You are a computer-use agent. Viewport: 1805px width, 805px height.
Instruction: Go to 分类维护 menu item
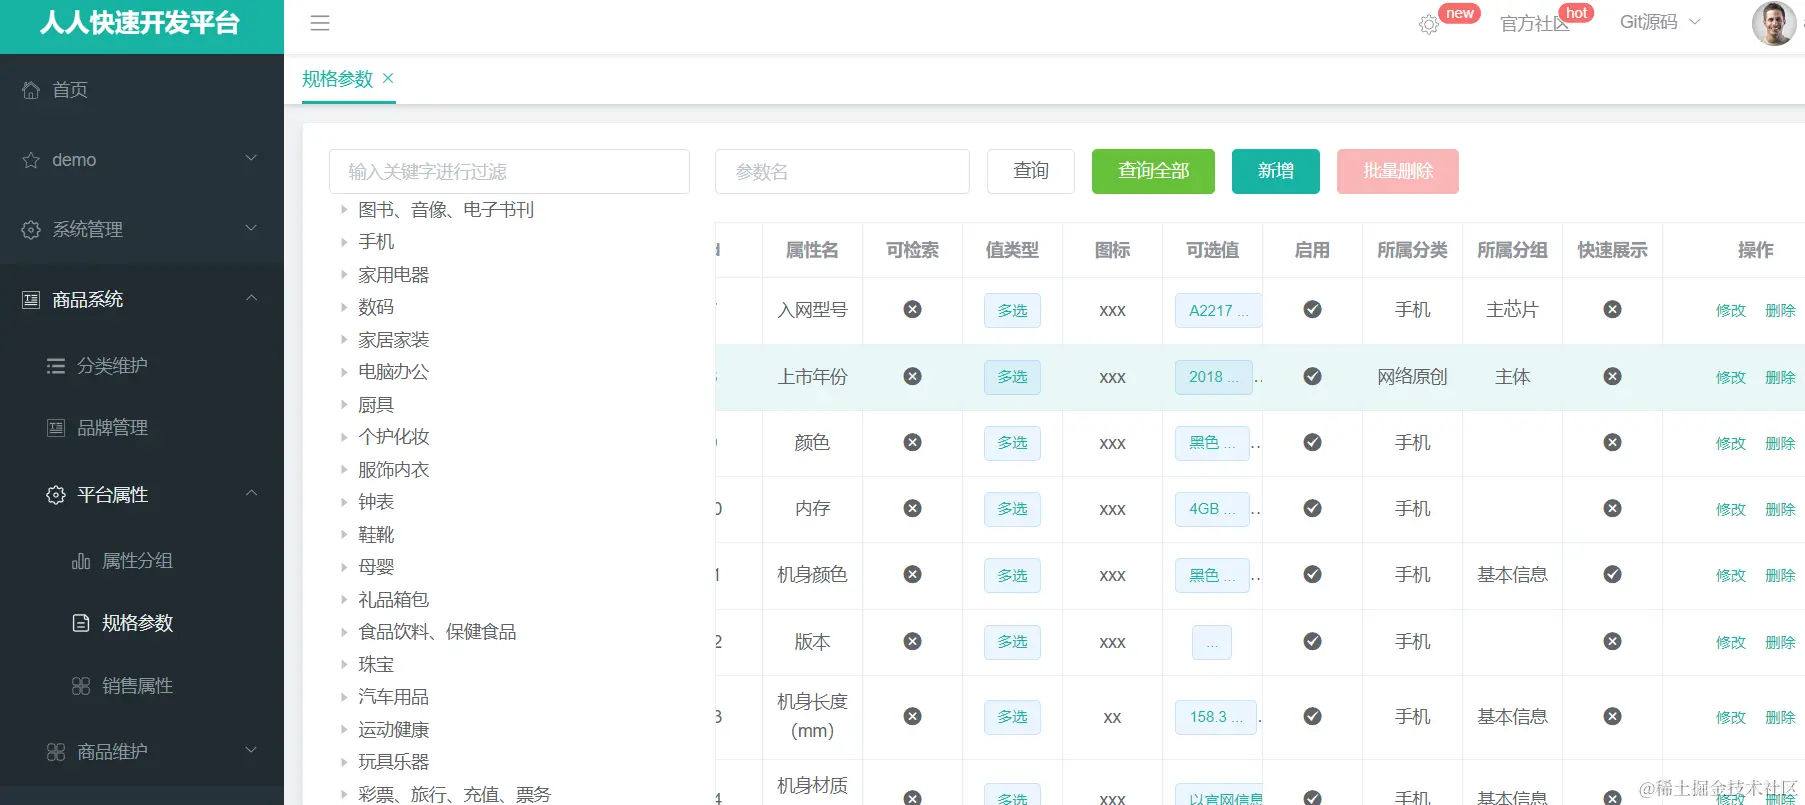[142, 366]
